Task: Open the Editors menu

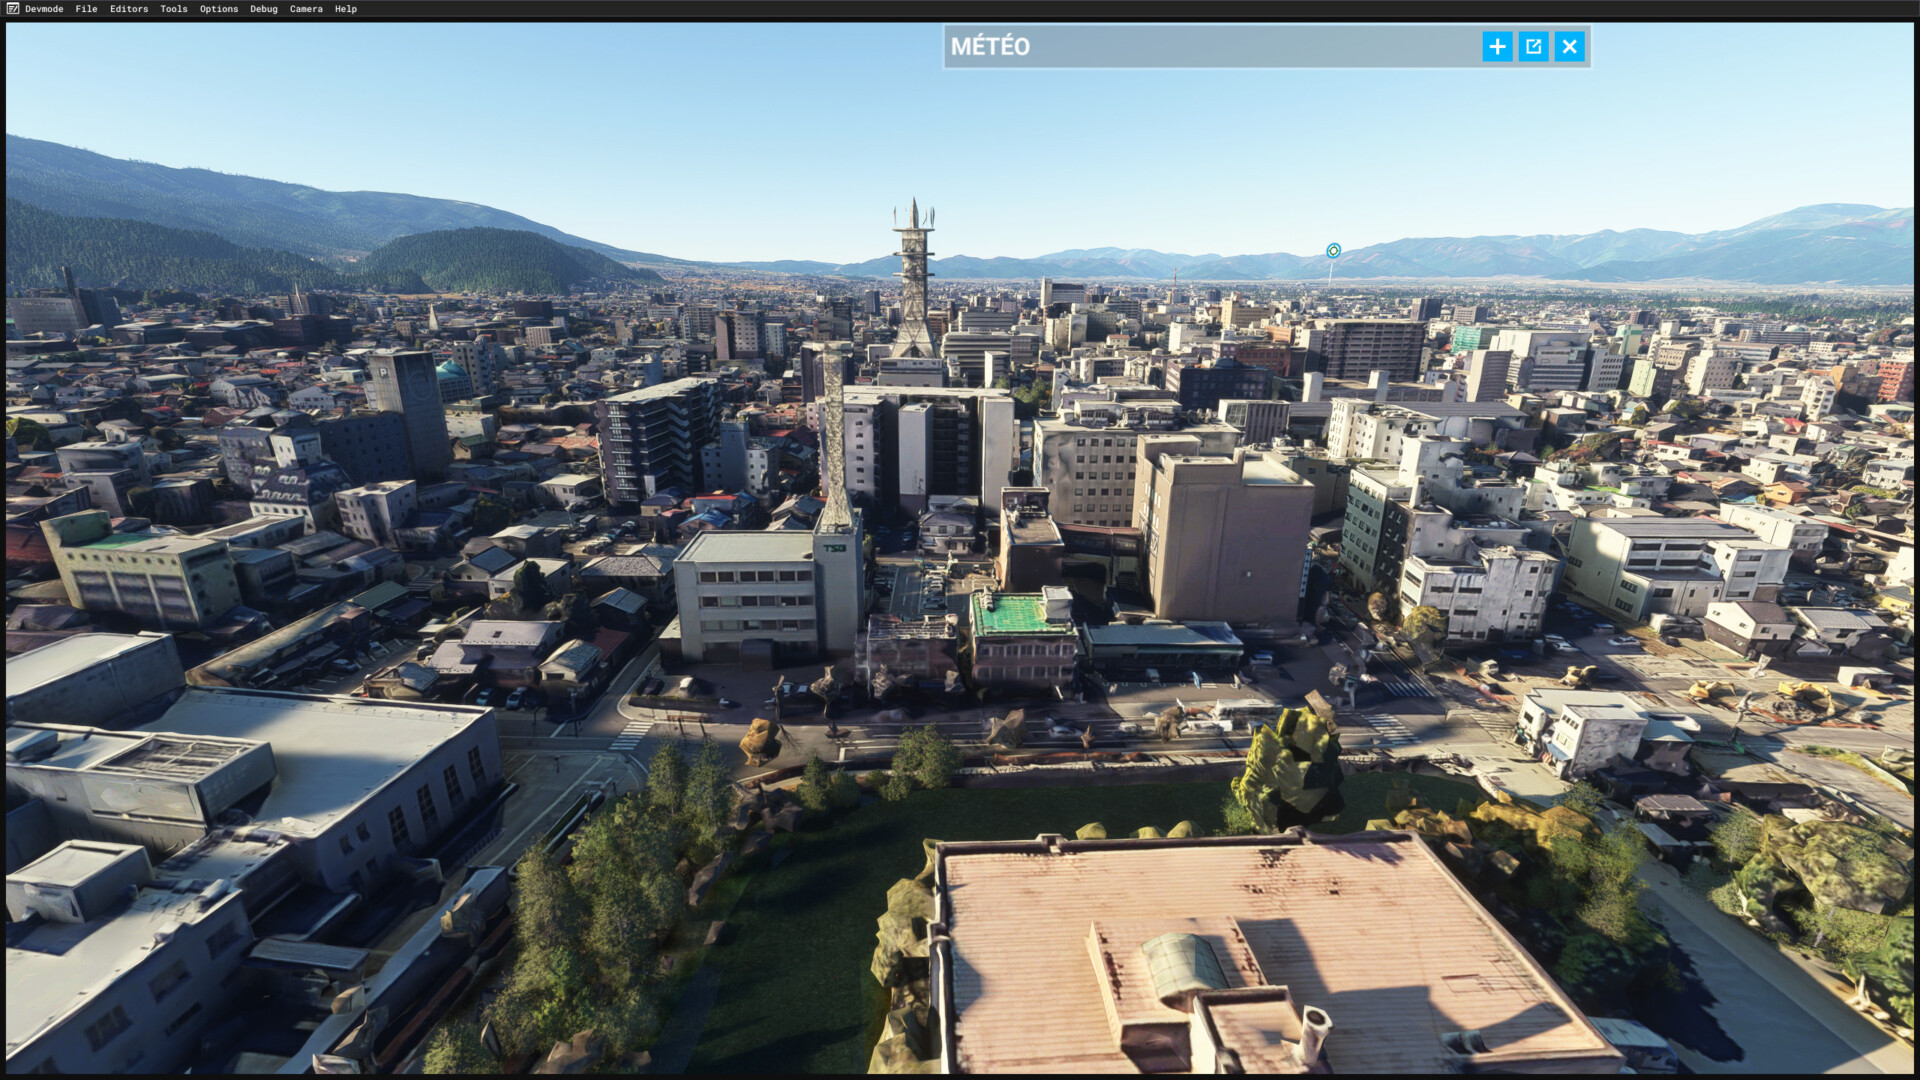Action: (x=129, y=9)
